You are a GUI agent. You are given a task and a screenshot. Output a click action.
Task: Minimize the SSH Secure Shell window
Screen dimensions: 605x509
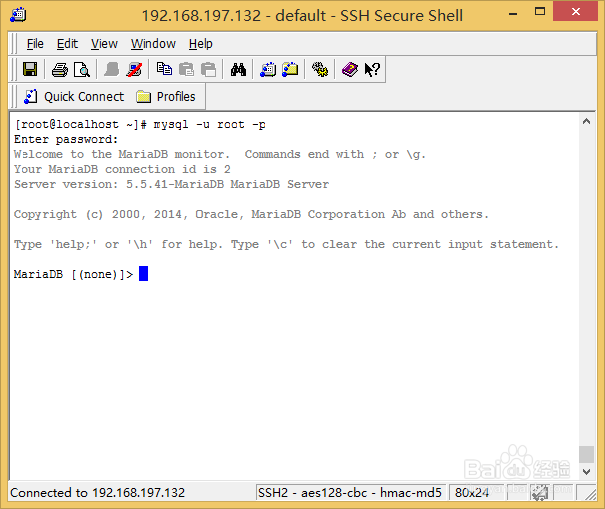(513, 14)
